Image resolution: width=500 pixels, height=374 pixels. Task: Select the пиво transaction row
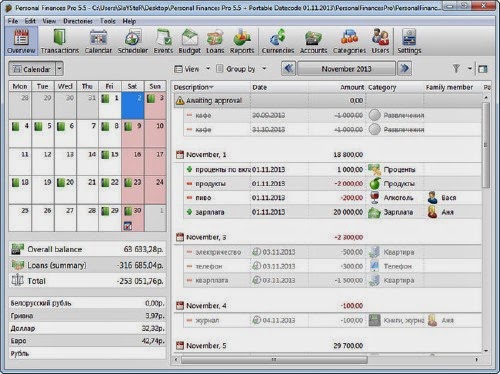pos(332,198)
